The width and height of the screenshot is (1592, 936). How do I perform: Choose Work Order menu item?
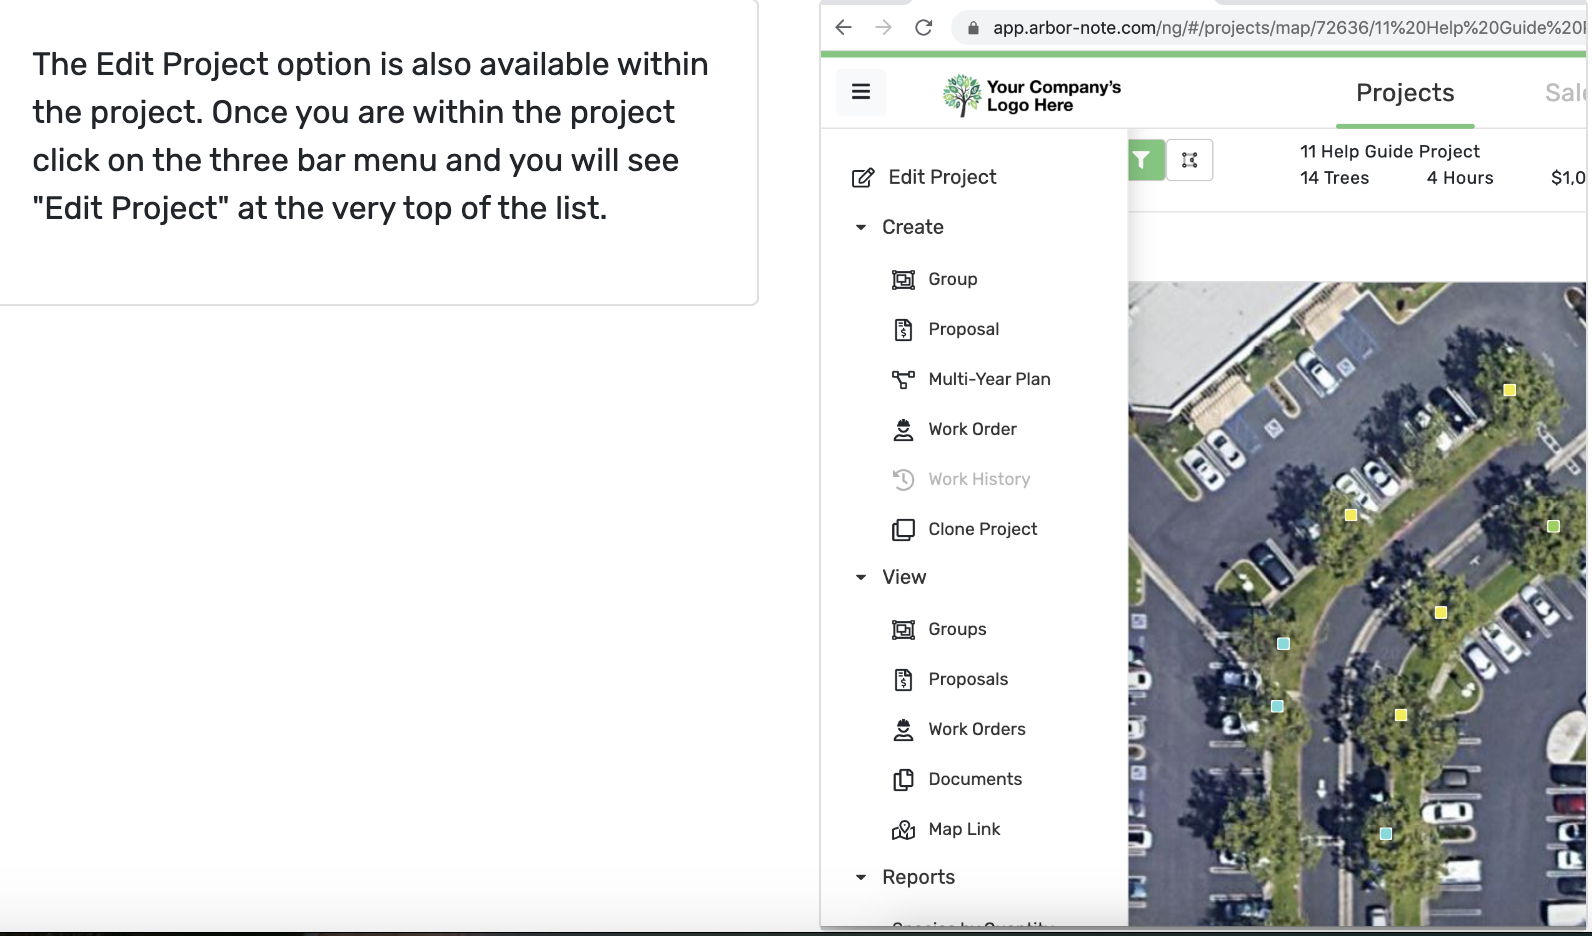pyautogui.click(x=975, y=430)
